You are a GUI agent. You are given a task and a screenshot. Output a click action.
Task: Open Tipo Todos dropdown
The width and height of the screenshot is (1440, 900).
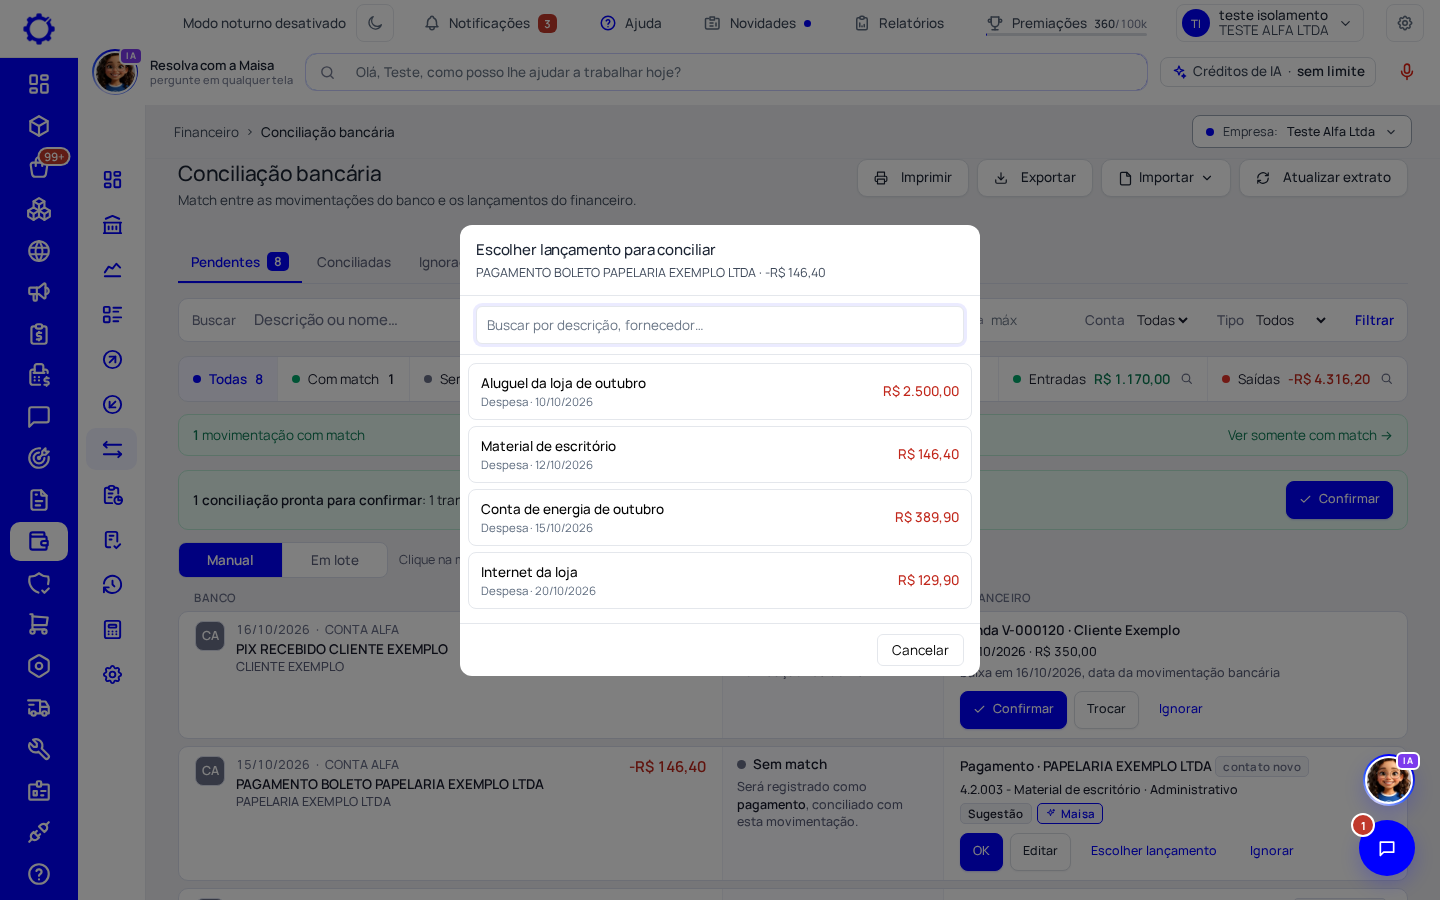pos(1290,320)
